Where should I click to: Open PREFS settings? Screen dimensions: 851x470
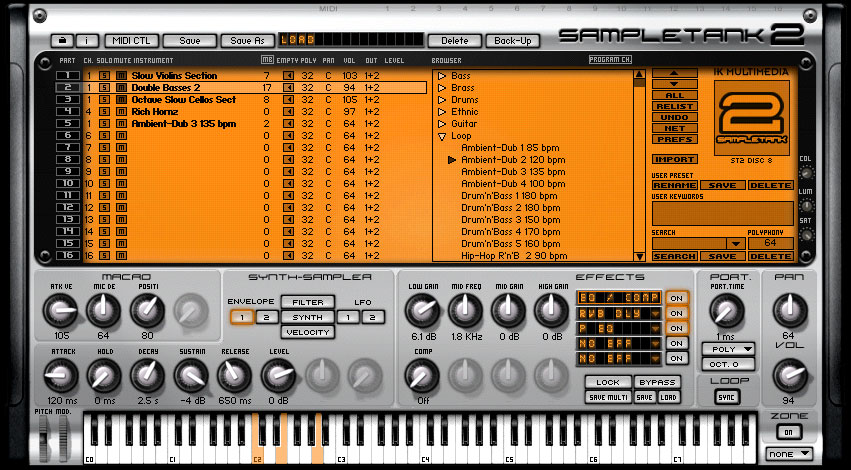pyautogui.click(x=675, y=139)
